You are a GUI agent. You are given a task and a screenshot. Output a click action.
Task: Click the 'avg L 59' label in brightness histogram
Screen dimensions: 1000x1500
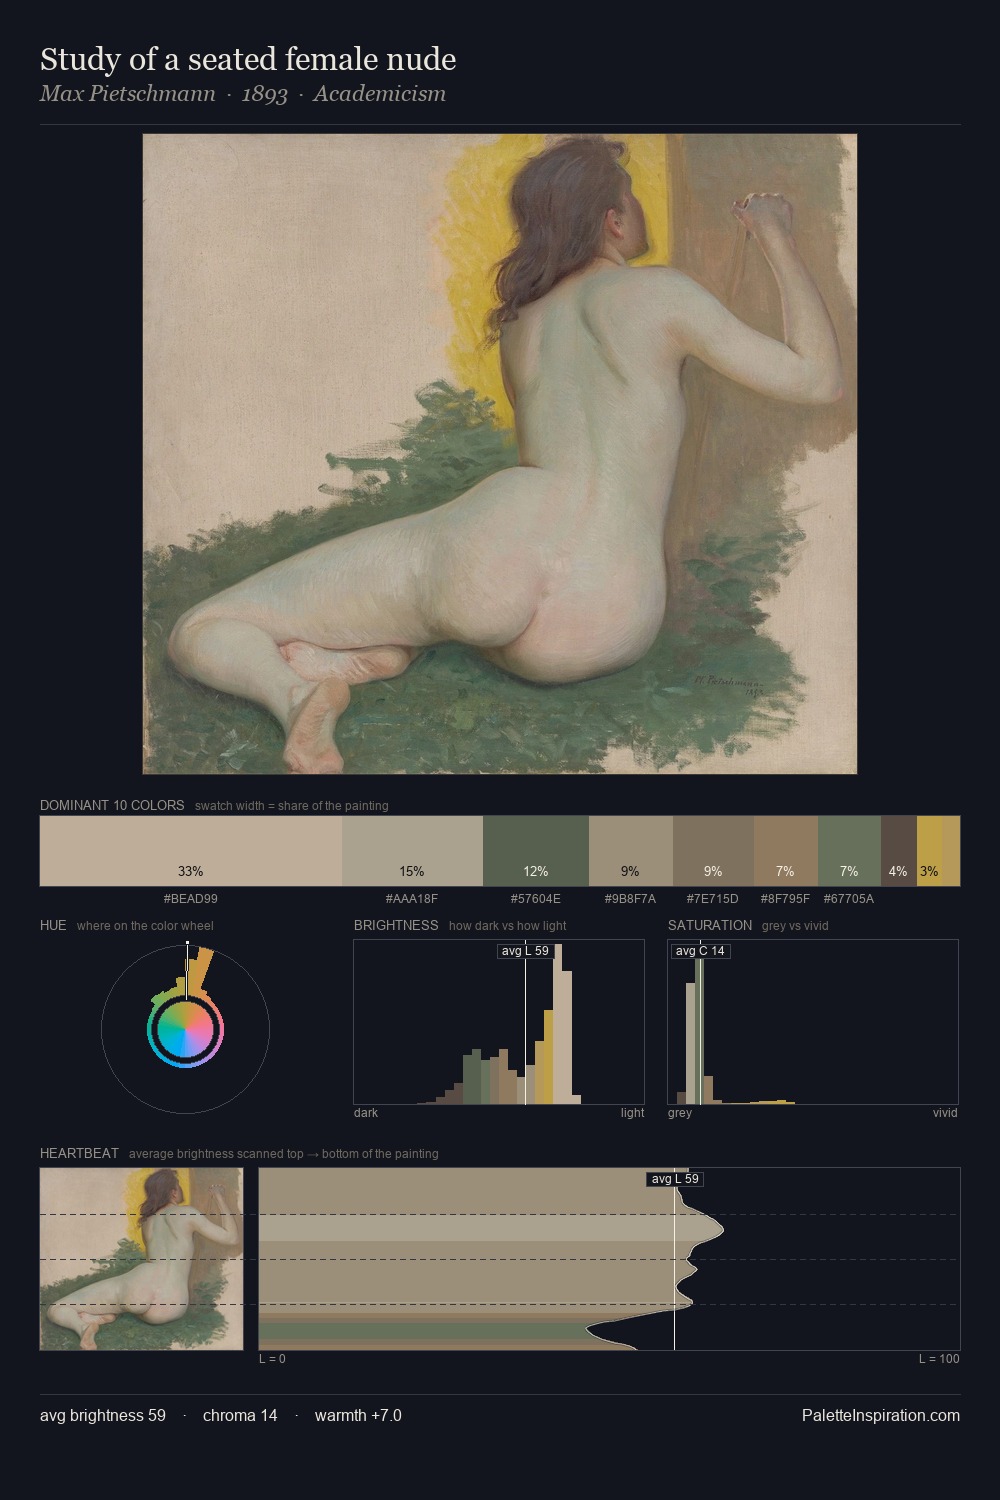pyautogui.click(x=526, y=950)
